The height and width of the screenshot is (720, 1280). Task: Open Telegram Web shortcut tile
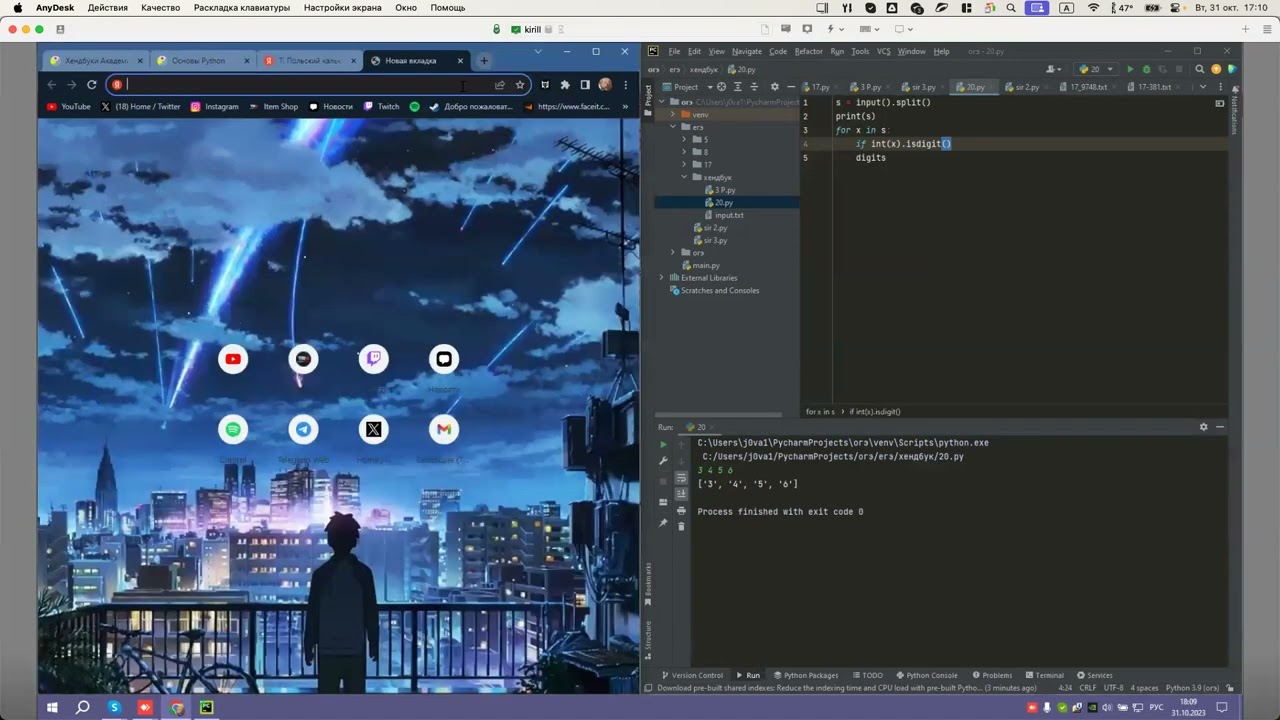(303, 429)
